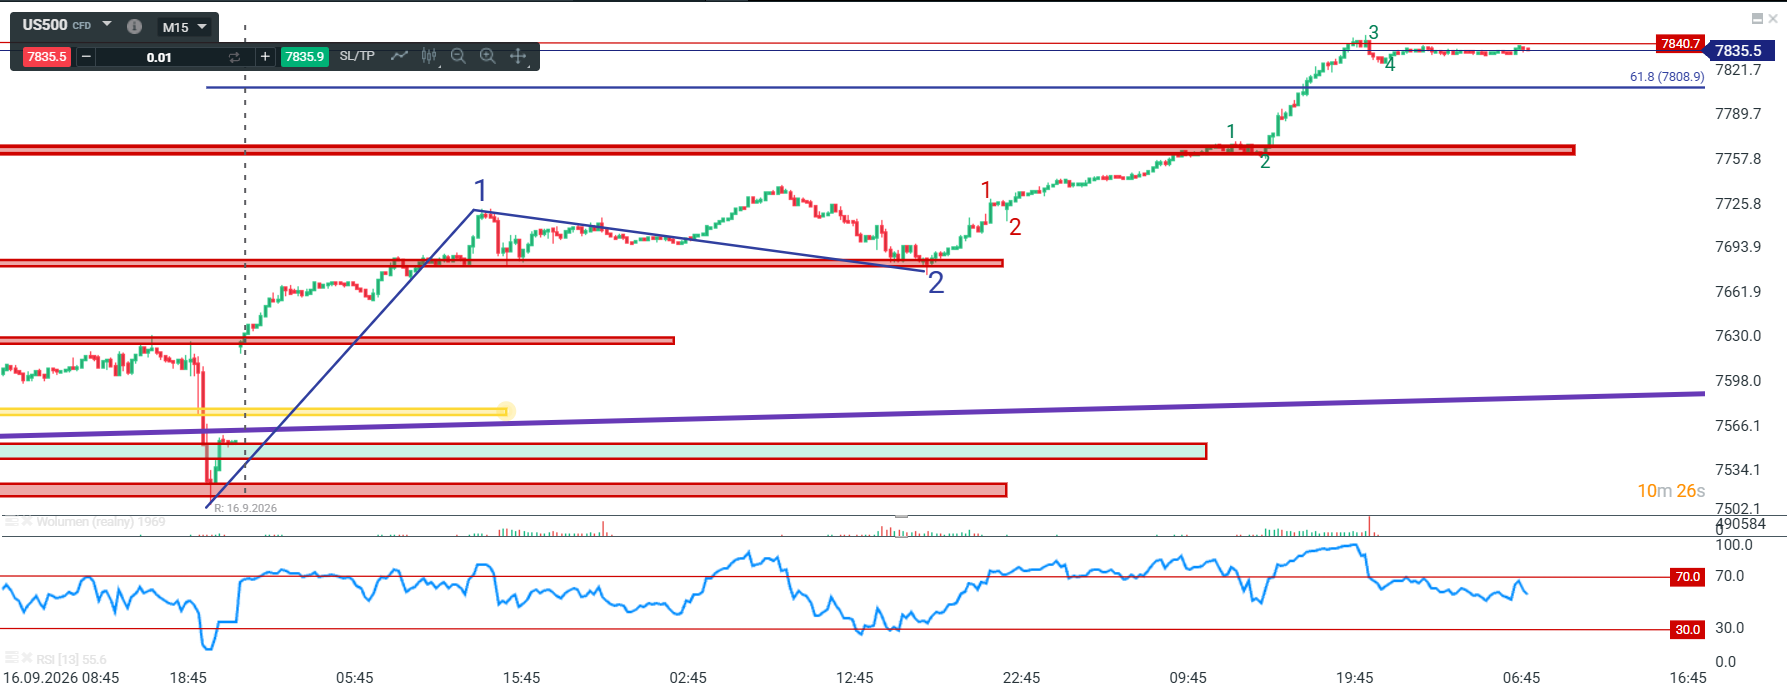Toggle the SL/TP option
This screenshot has height=700, width=1787.
[x=357, y=56]
